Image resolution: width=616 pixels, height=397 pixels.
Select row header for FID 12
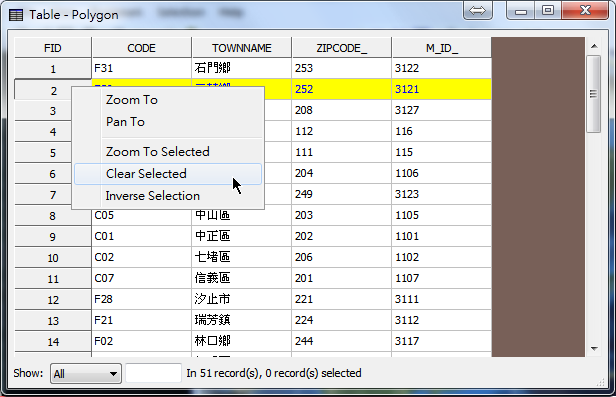53,300
